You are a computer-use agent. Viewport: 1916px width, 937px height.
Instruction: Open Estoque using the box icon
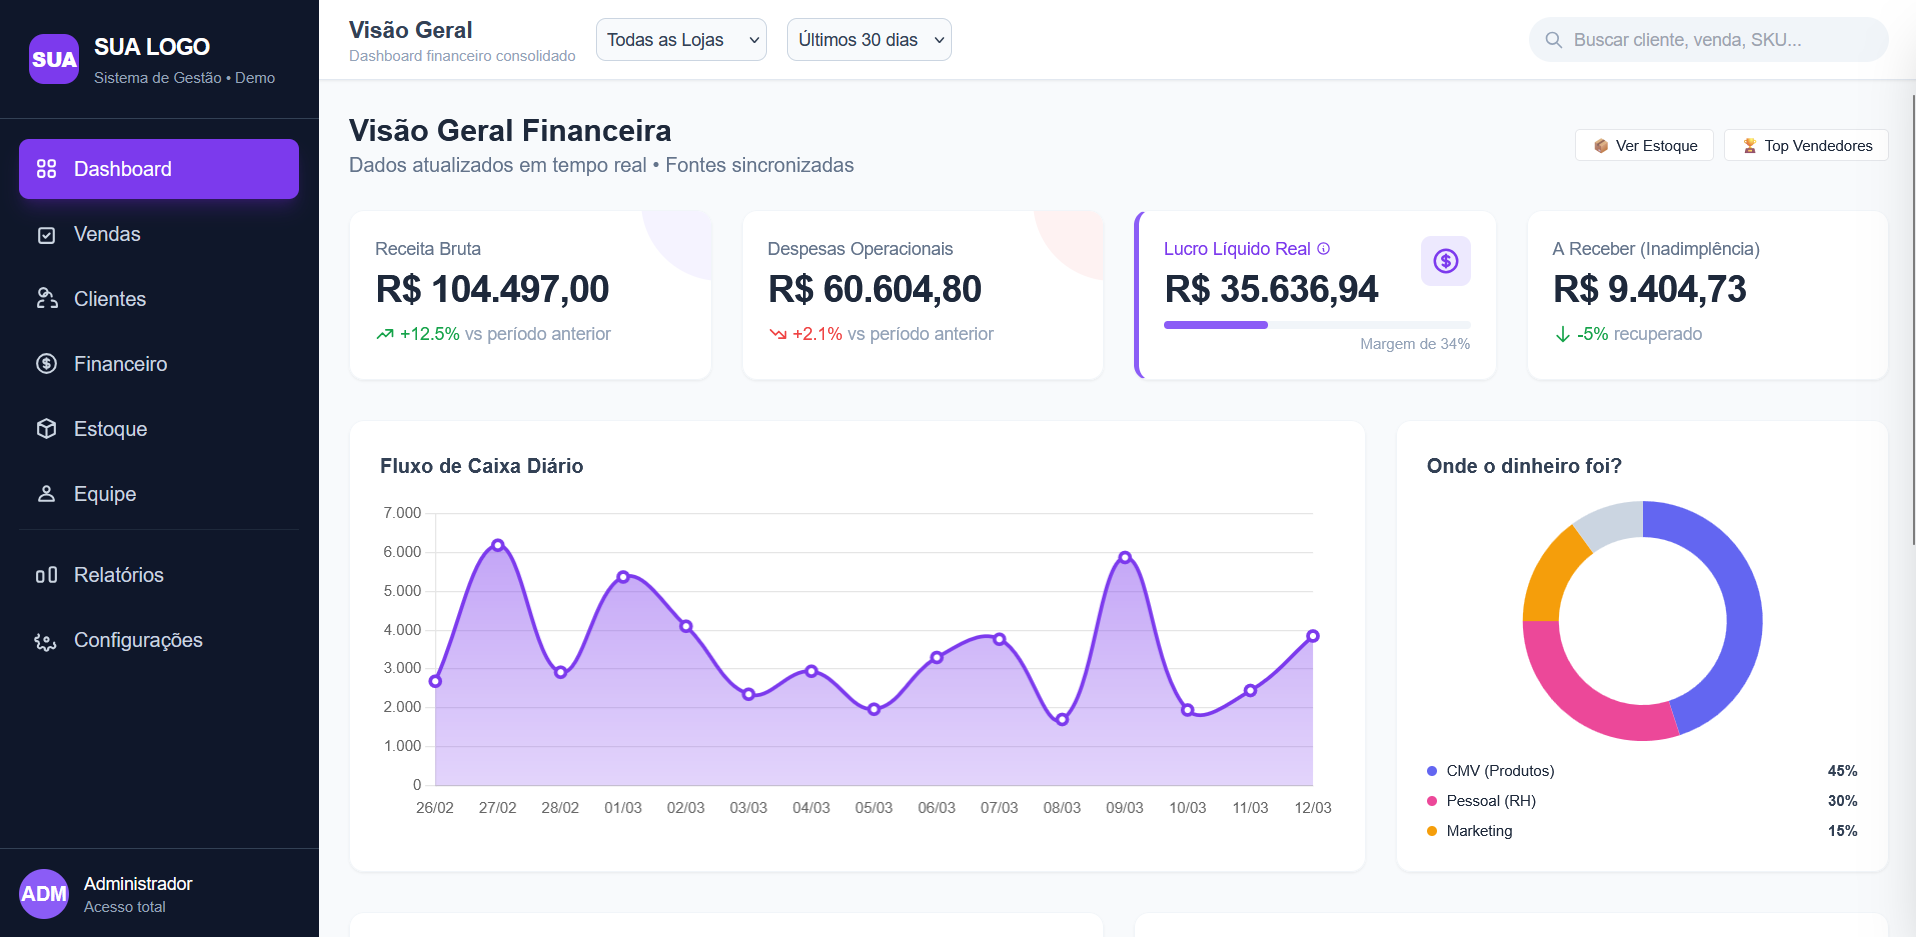(x=47, y=428)
